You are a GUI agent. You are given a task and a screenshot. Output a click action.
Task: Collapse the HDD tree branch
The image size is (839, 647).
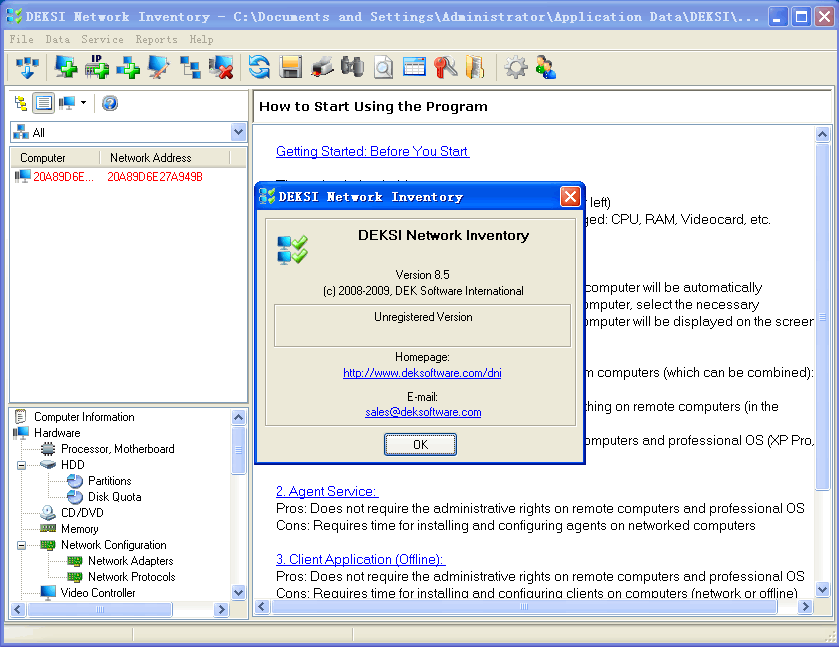[x=20, y=464]
